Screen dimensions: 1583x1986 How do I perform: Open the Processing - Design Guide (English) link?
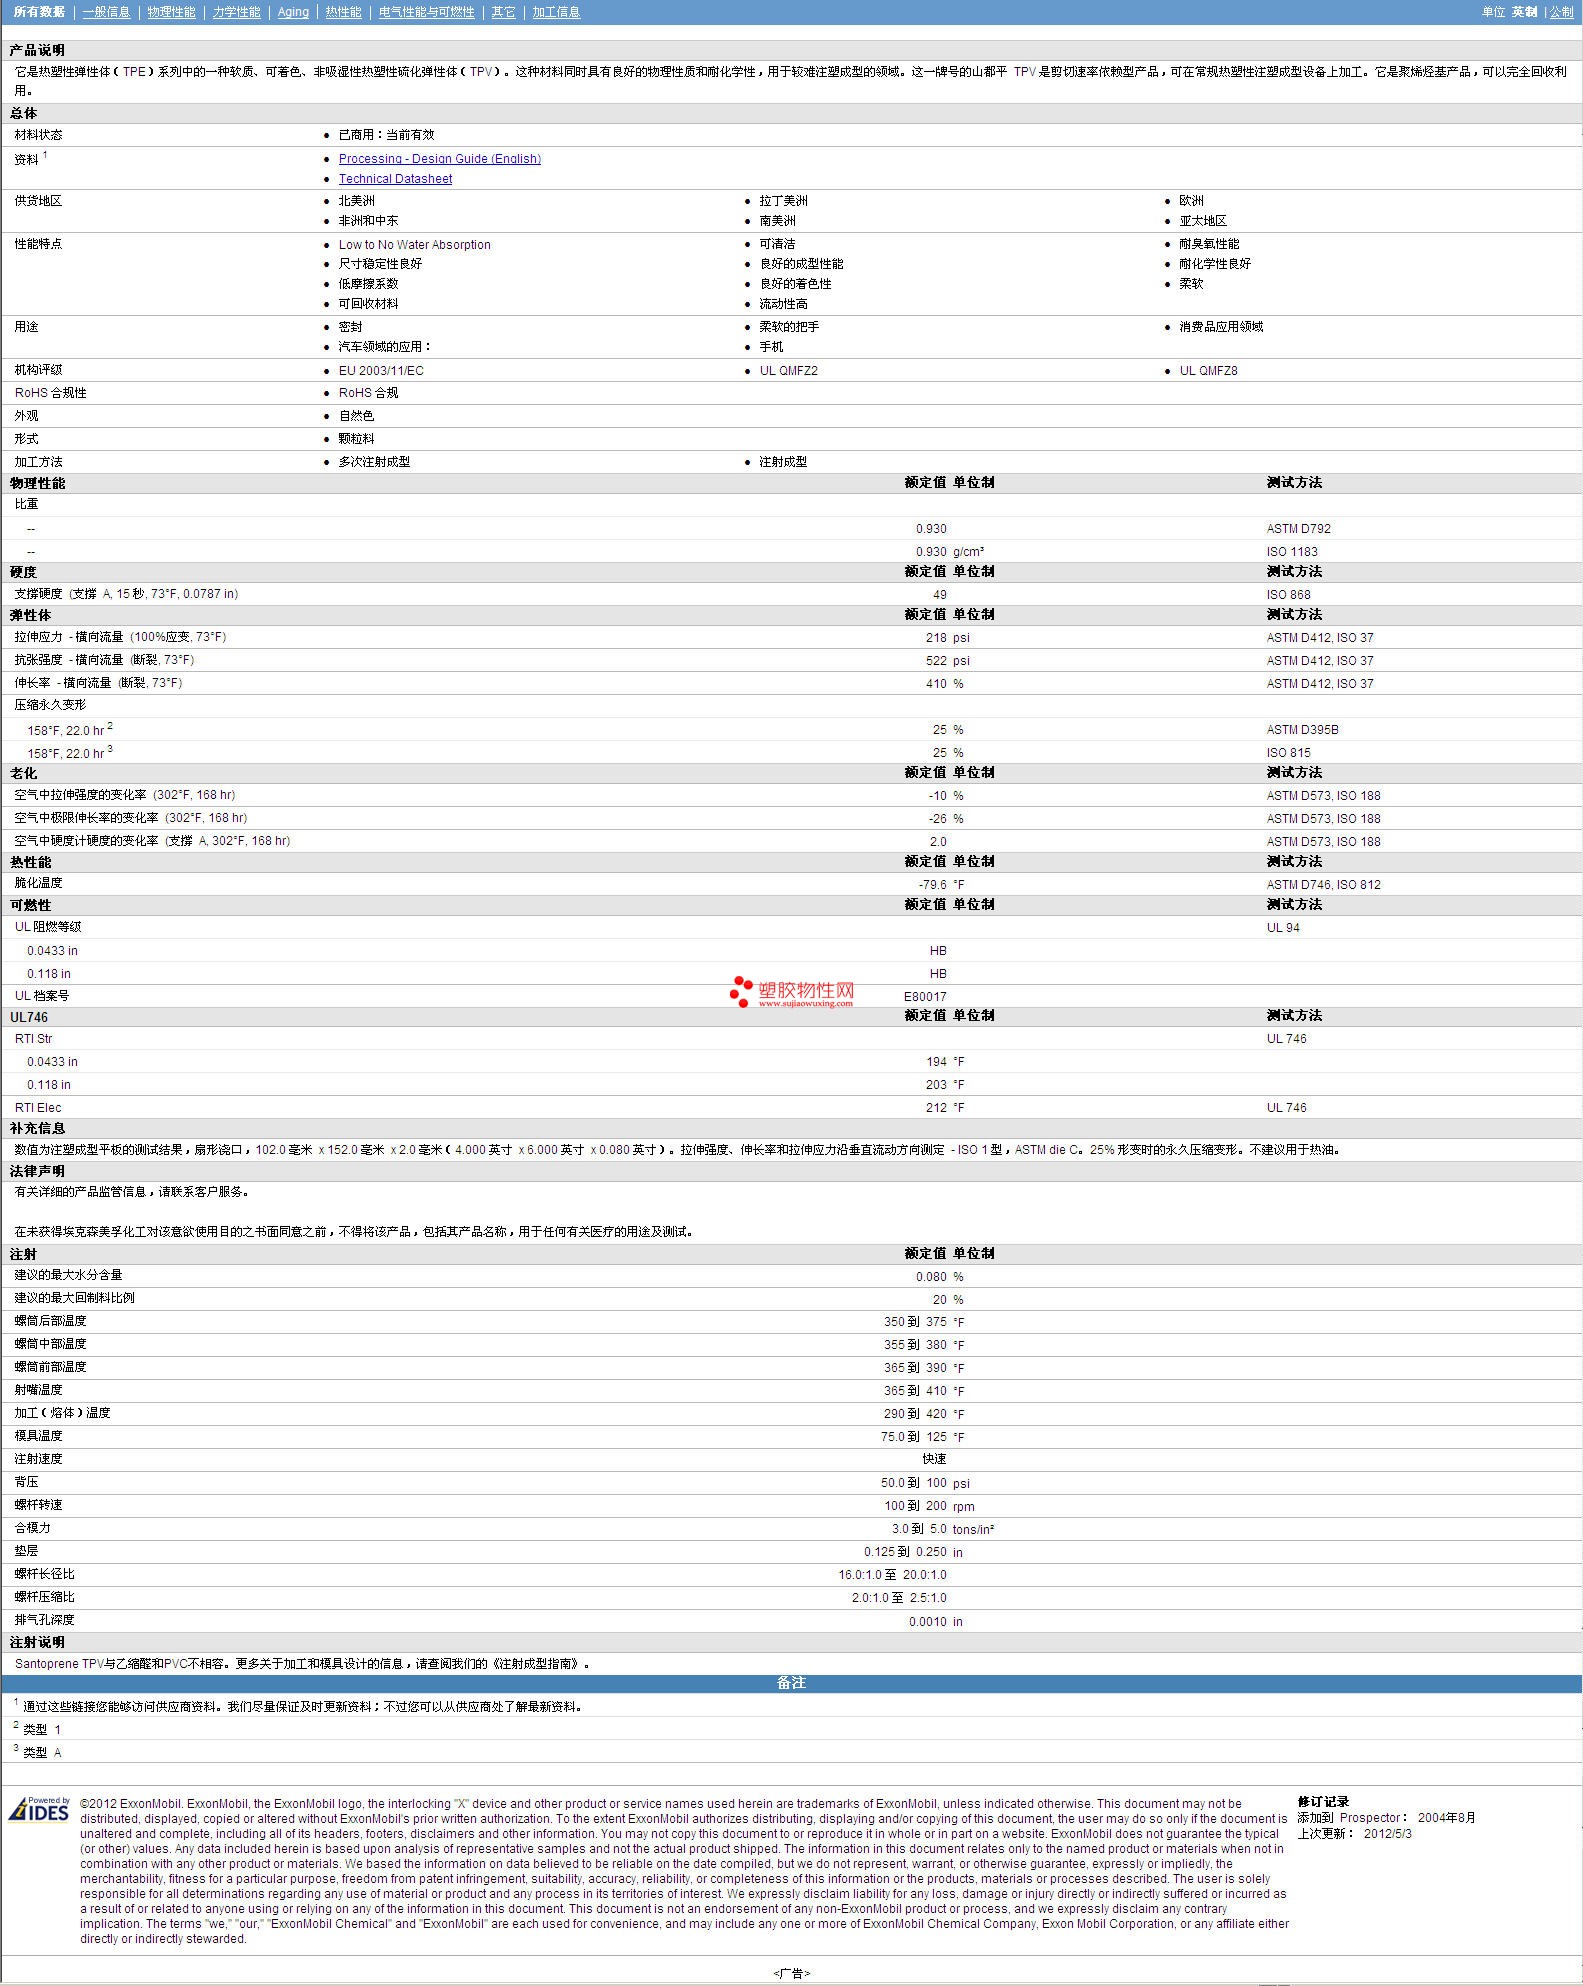click(x=439, y=159)
